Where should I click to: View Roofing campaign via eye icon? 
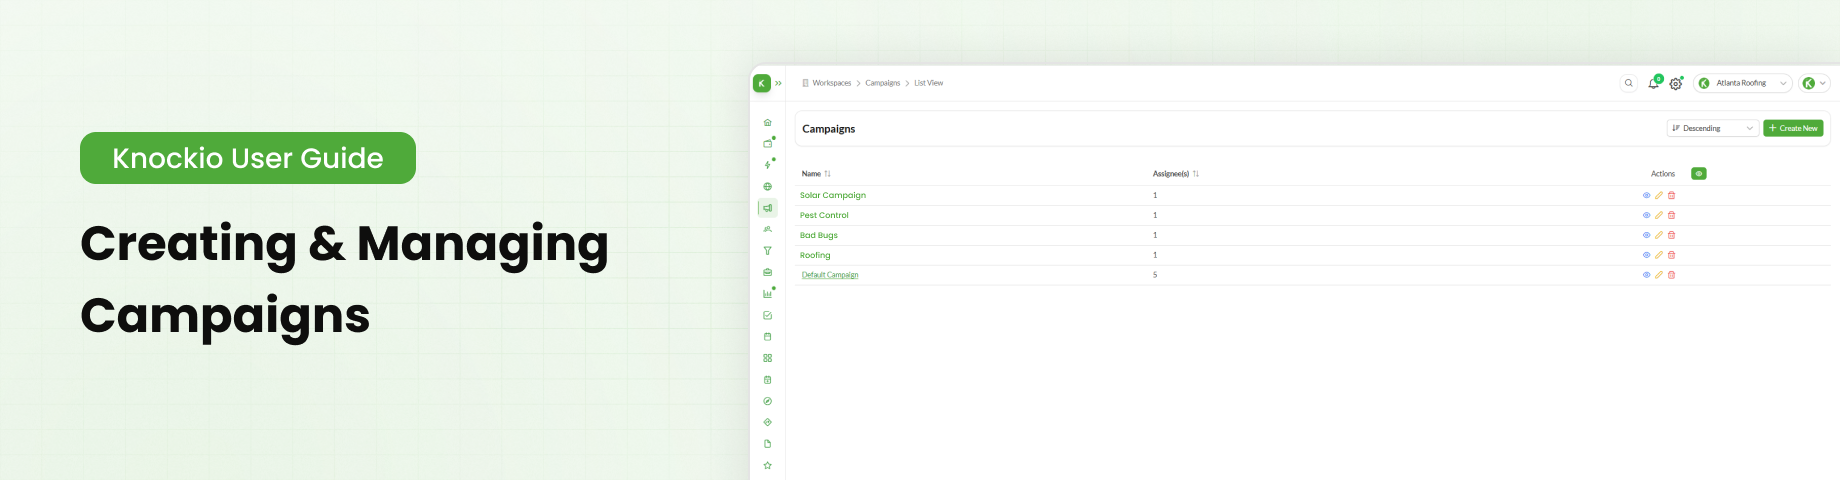click(1646, 255)
